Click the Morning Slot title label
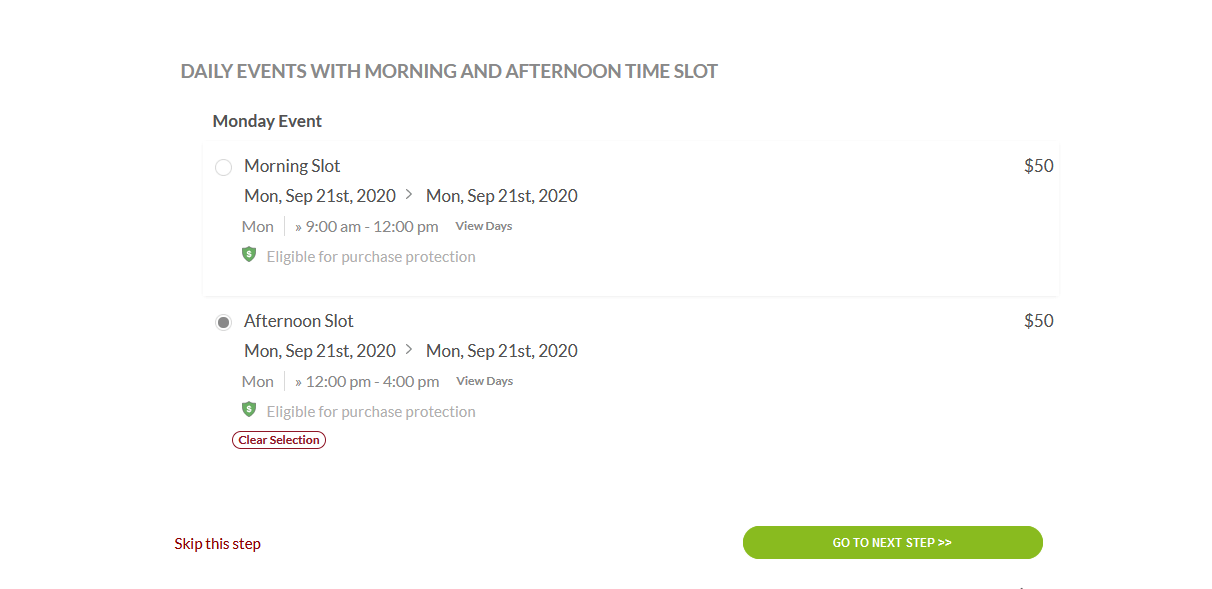This screenshot has height=589, width=1212. [x=292, y=166]
